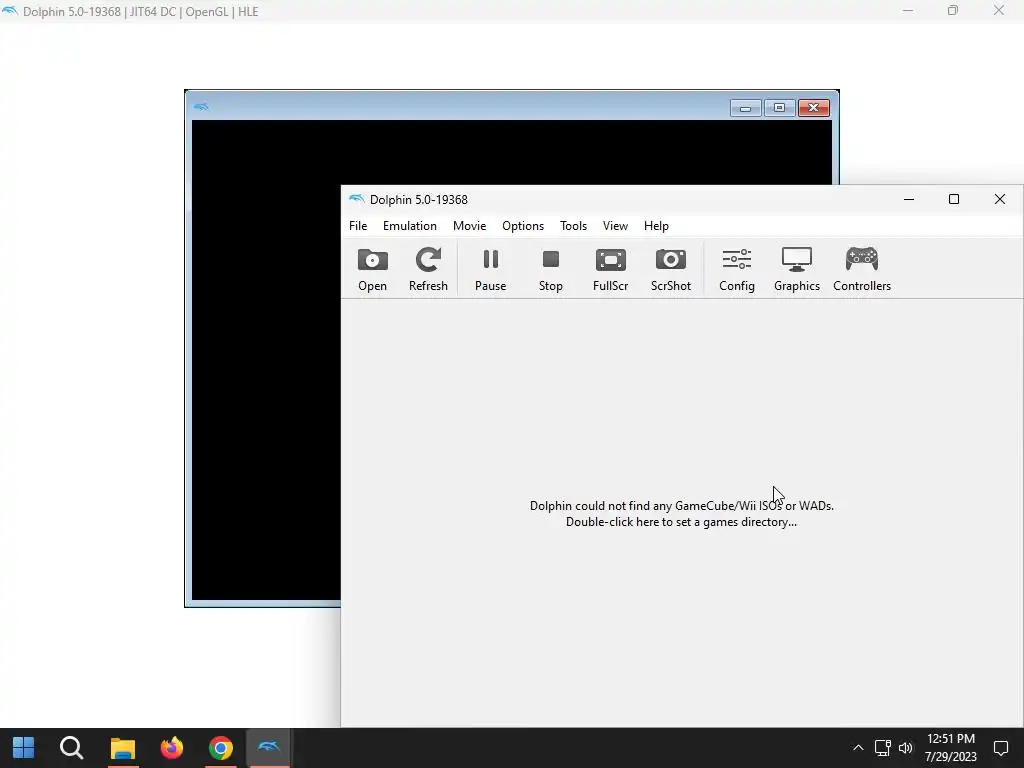Open File Explorer from taskbar

point(122,748)
